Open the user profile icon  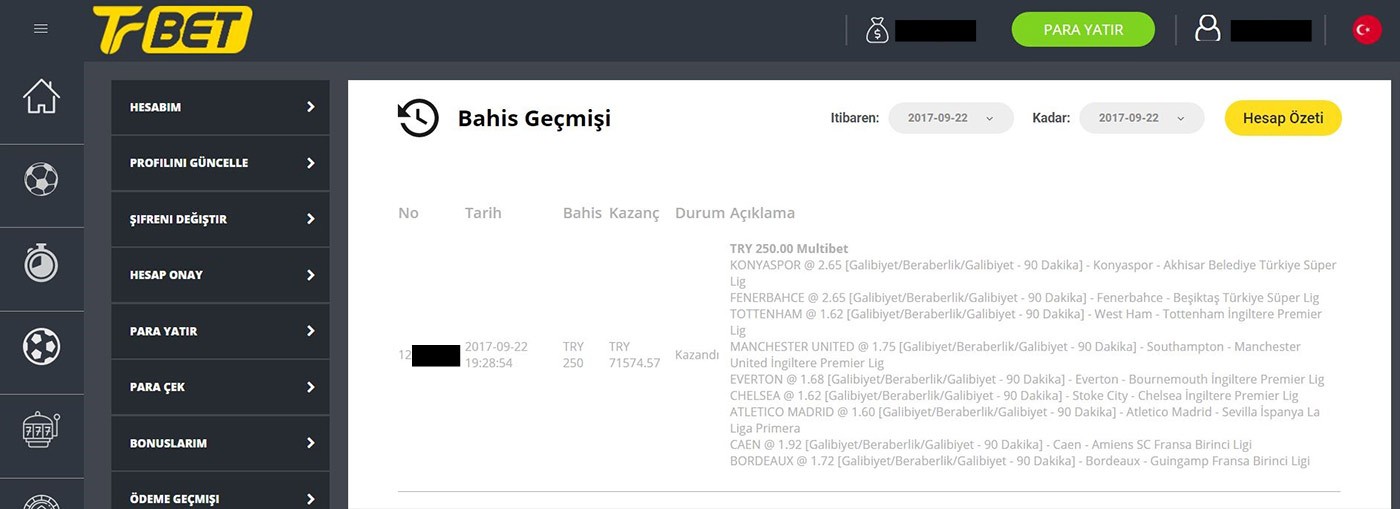[1208, 30]
